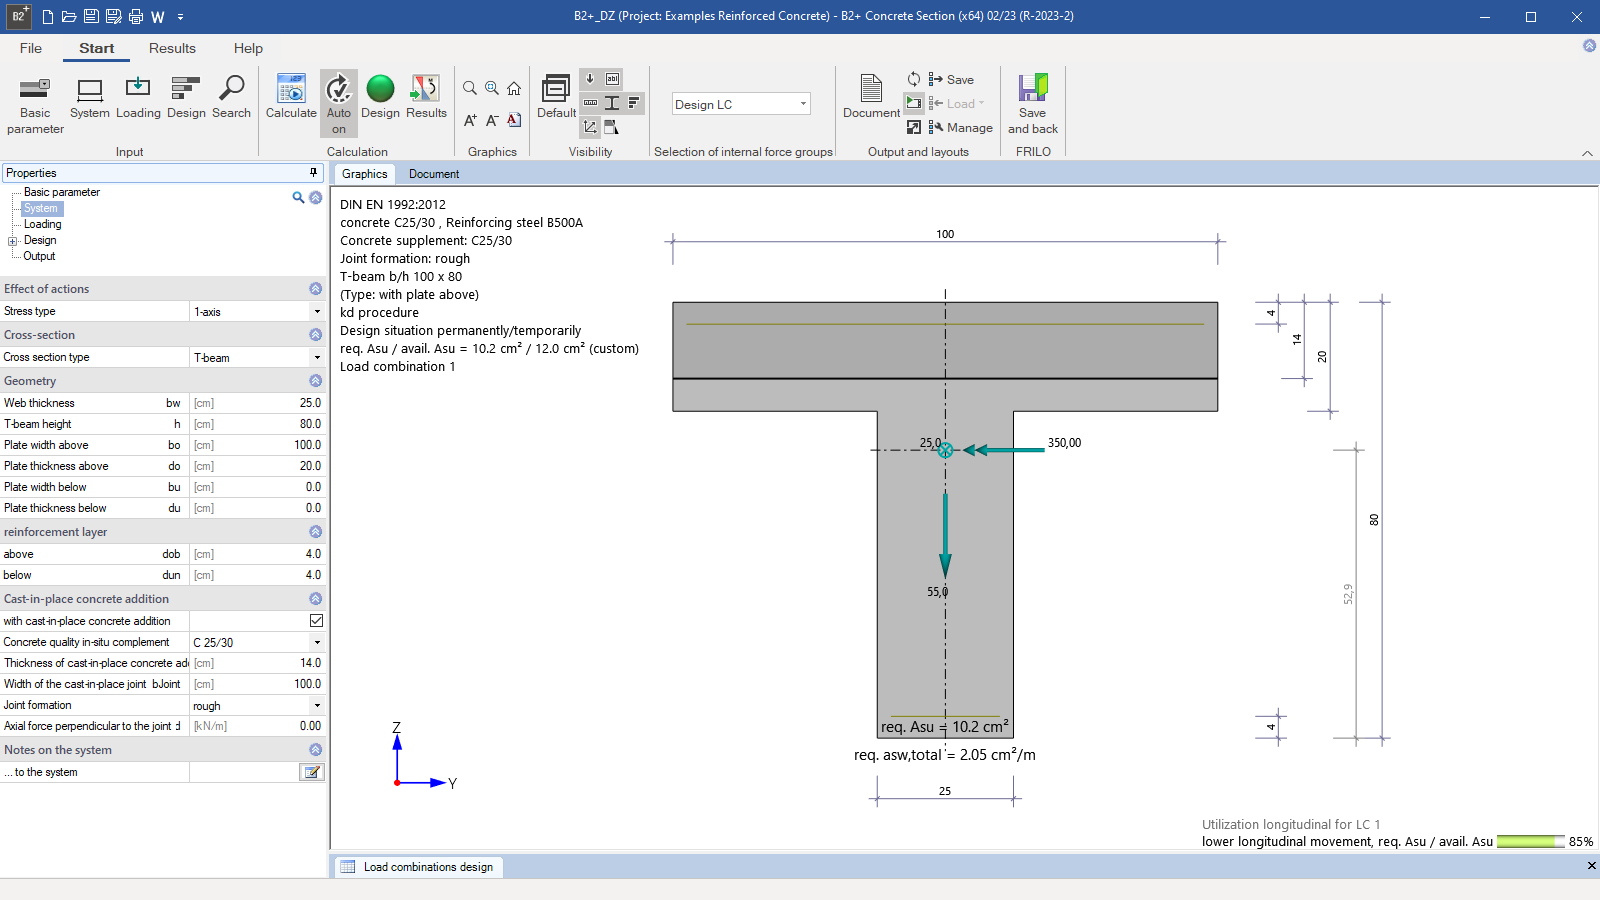Toggle reinforcement bar visibility icon
Image resolution: width=1600 pixels, height=900 pixels.
point(590,103)
